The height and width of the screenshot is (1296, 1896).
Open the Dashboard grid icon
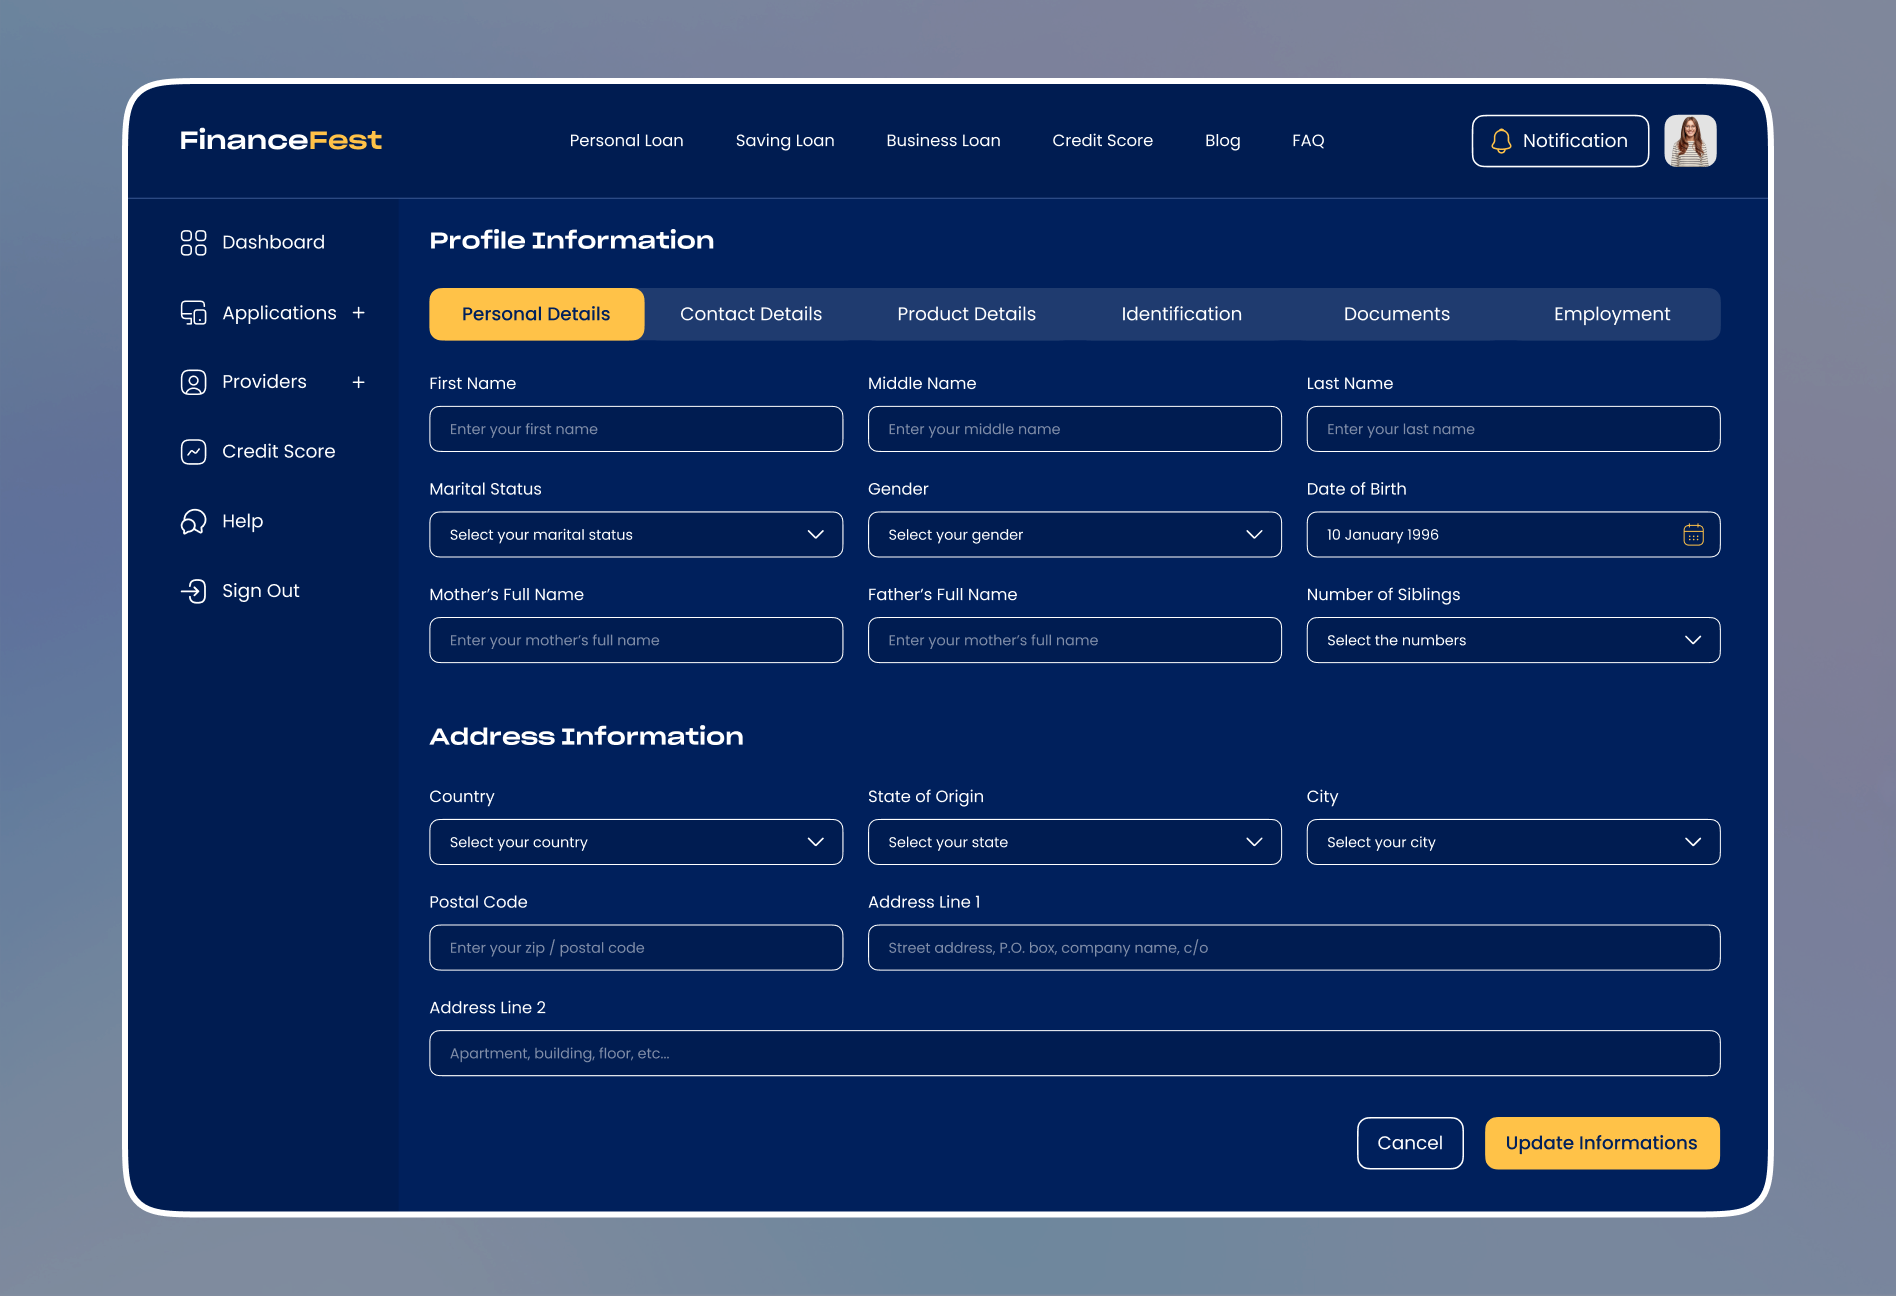[x=193, y=242]
